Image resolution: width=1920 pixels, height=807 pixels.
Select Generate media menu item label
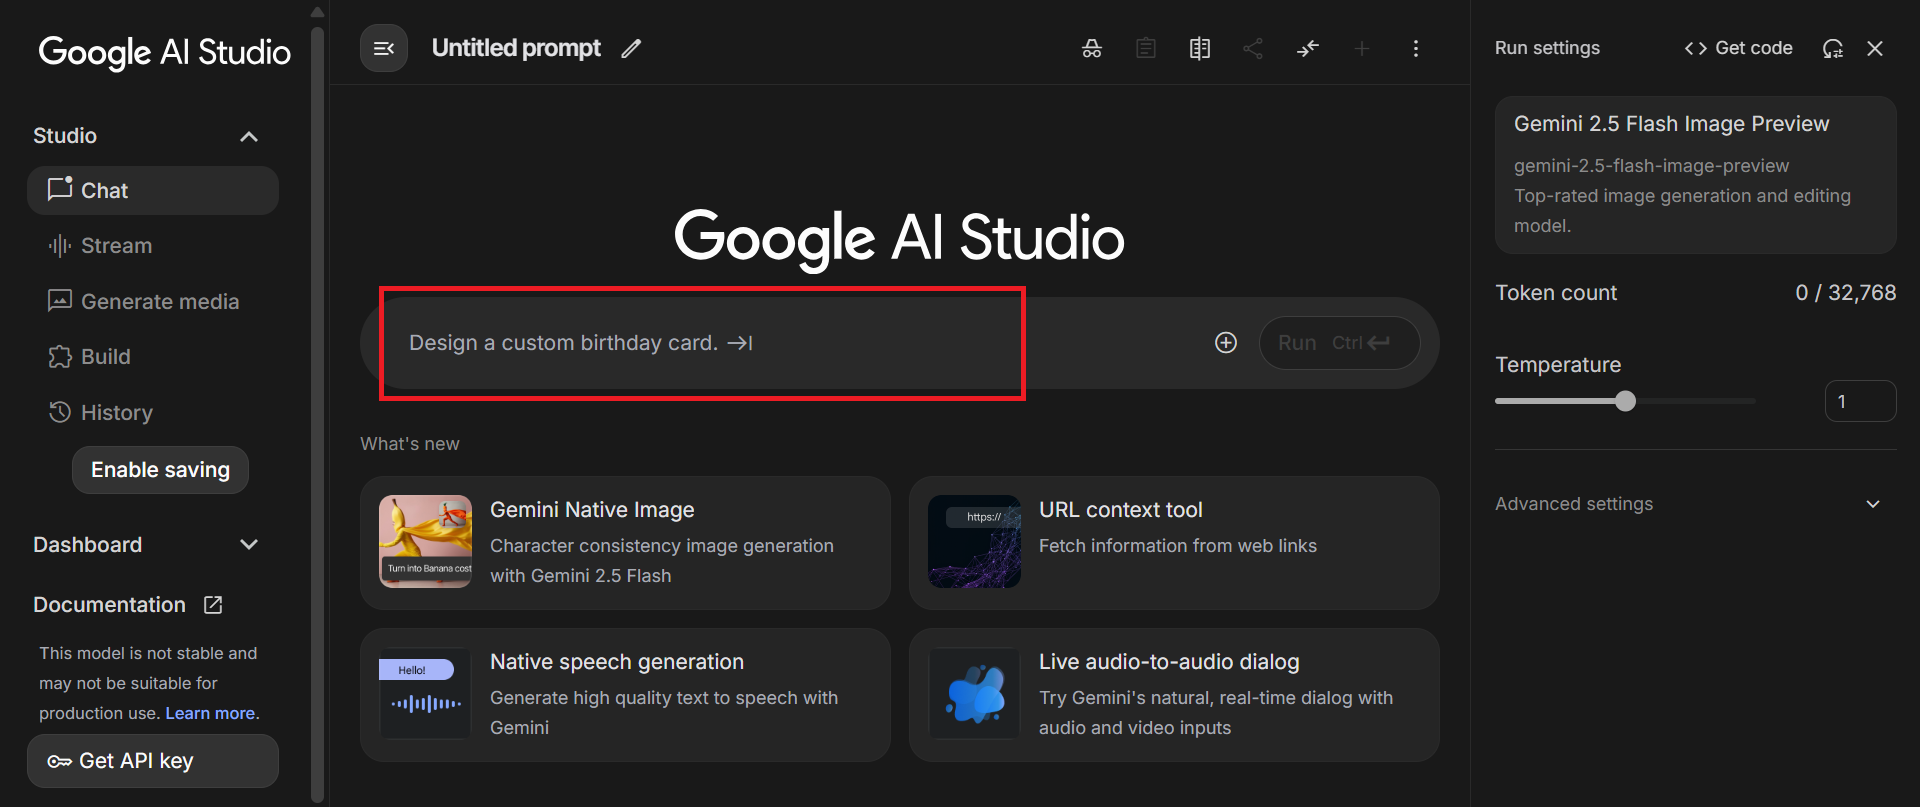[x=160, y=301]
